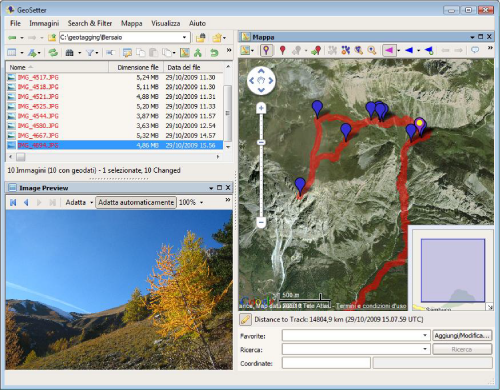The width and height of the screenshot is (500, 390).
Task: Go to previous image in preview toolbar
Action: [26, 202]
